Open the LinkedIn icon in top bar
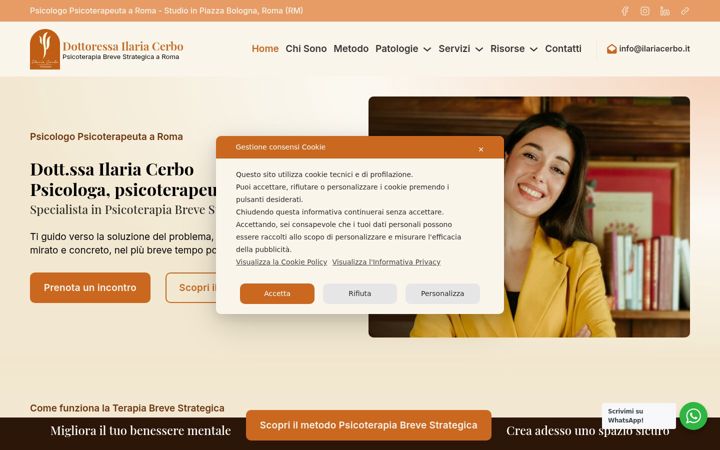720x450 pixels. click(x=664, y=11)
